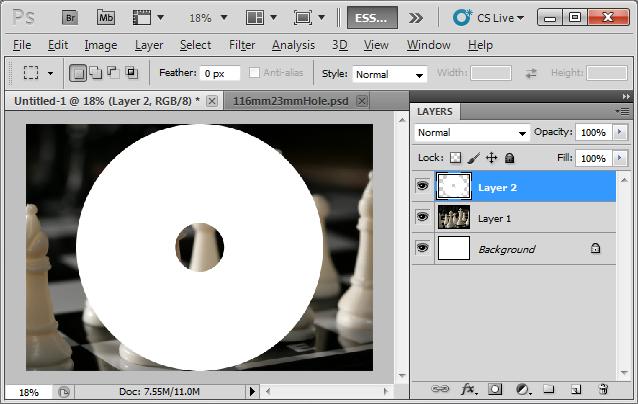
Task: Choose the Subtract from selection mode icon
Action: tap(113, 73)
